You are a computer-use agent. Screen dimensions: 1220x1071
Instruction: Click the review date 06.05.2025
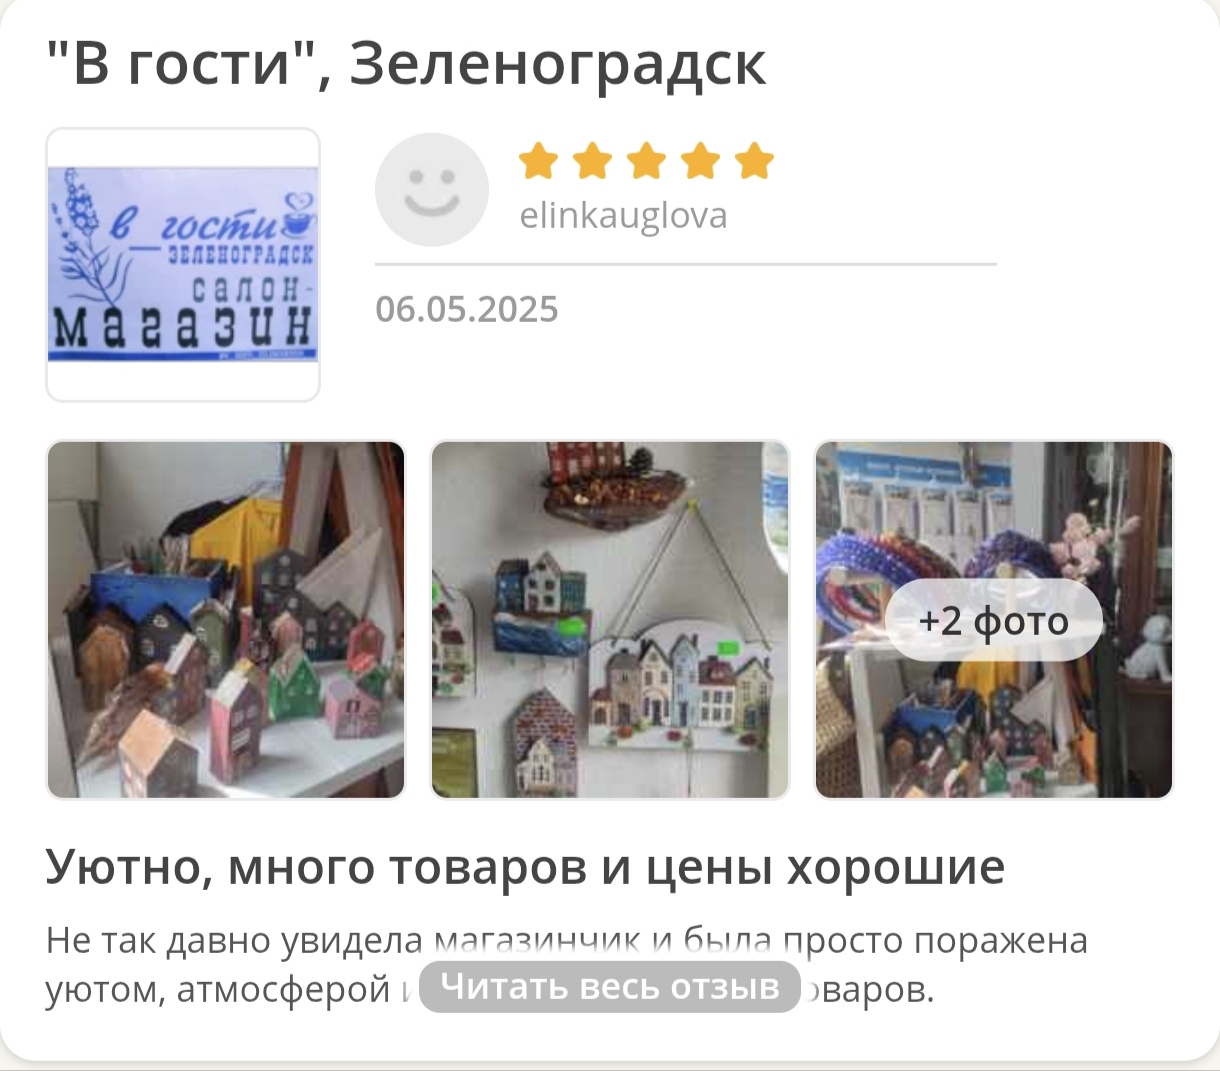467,309
